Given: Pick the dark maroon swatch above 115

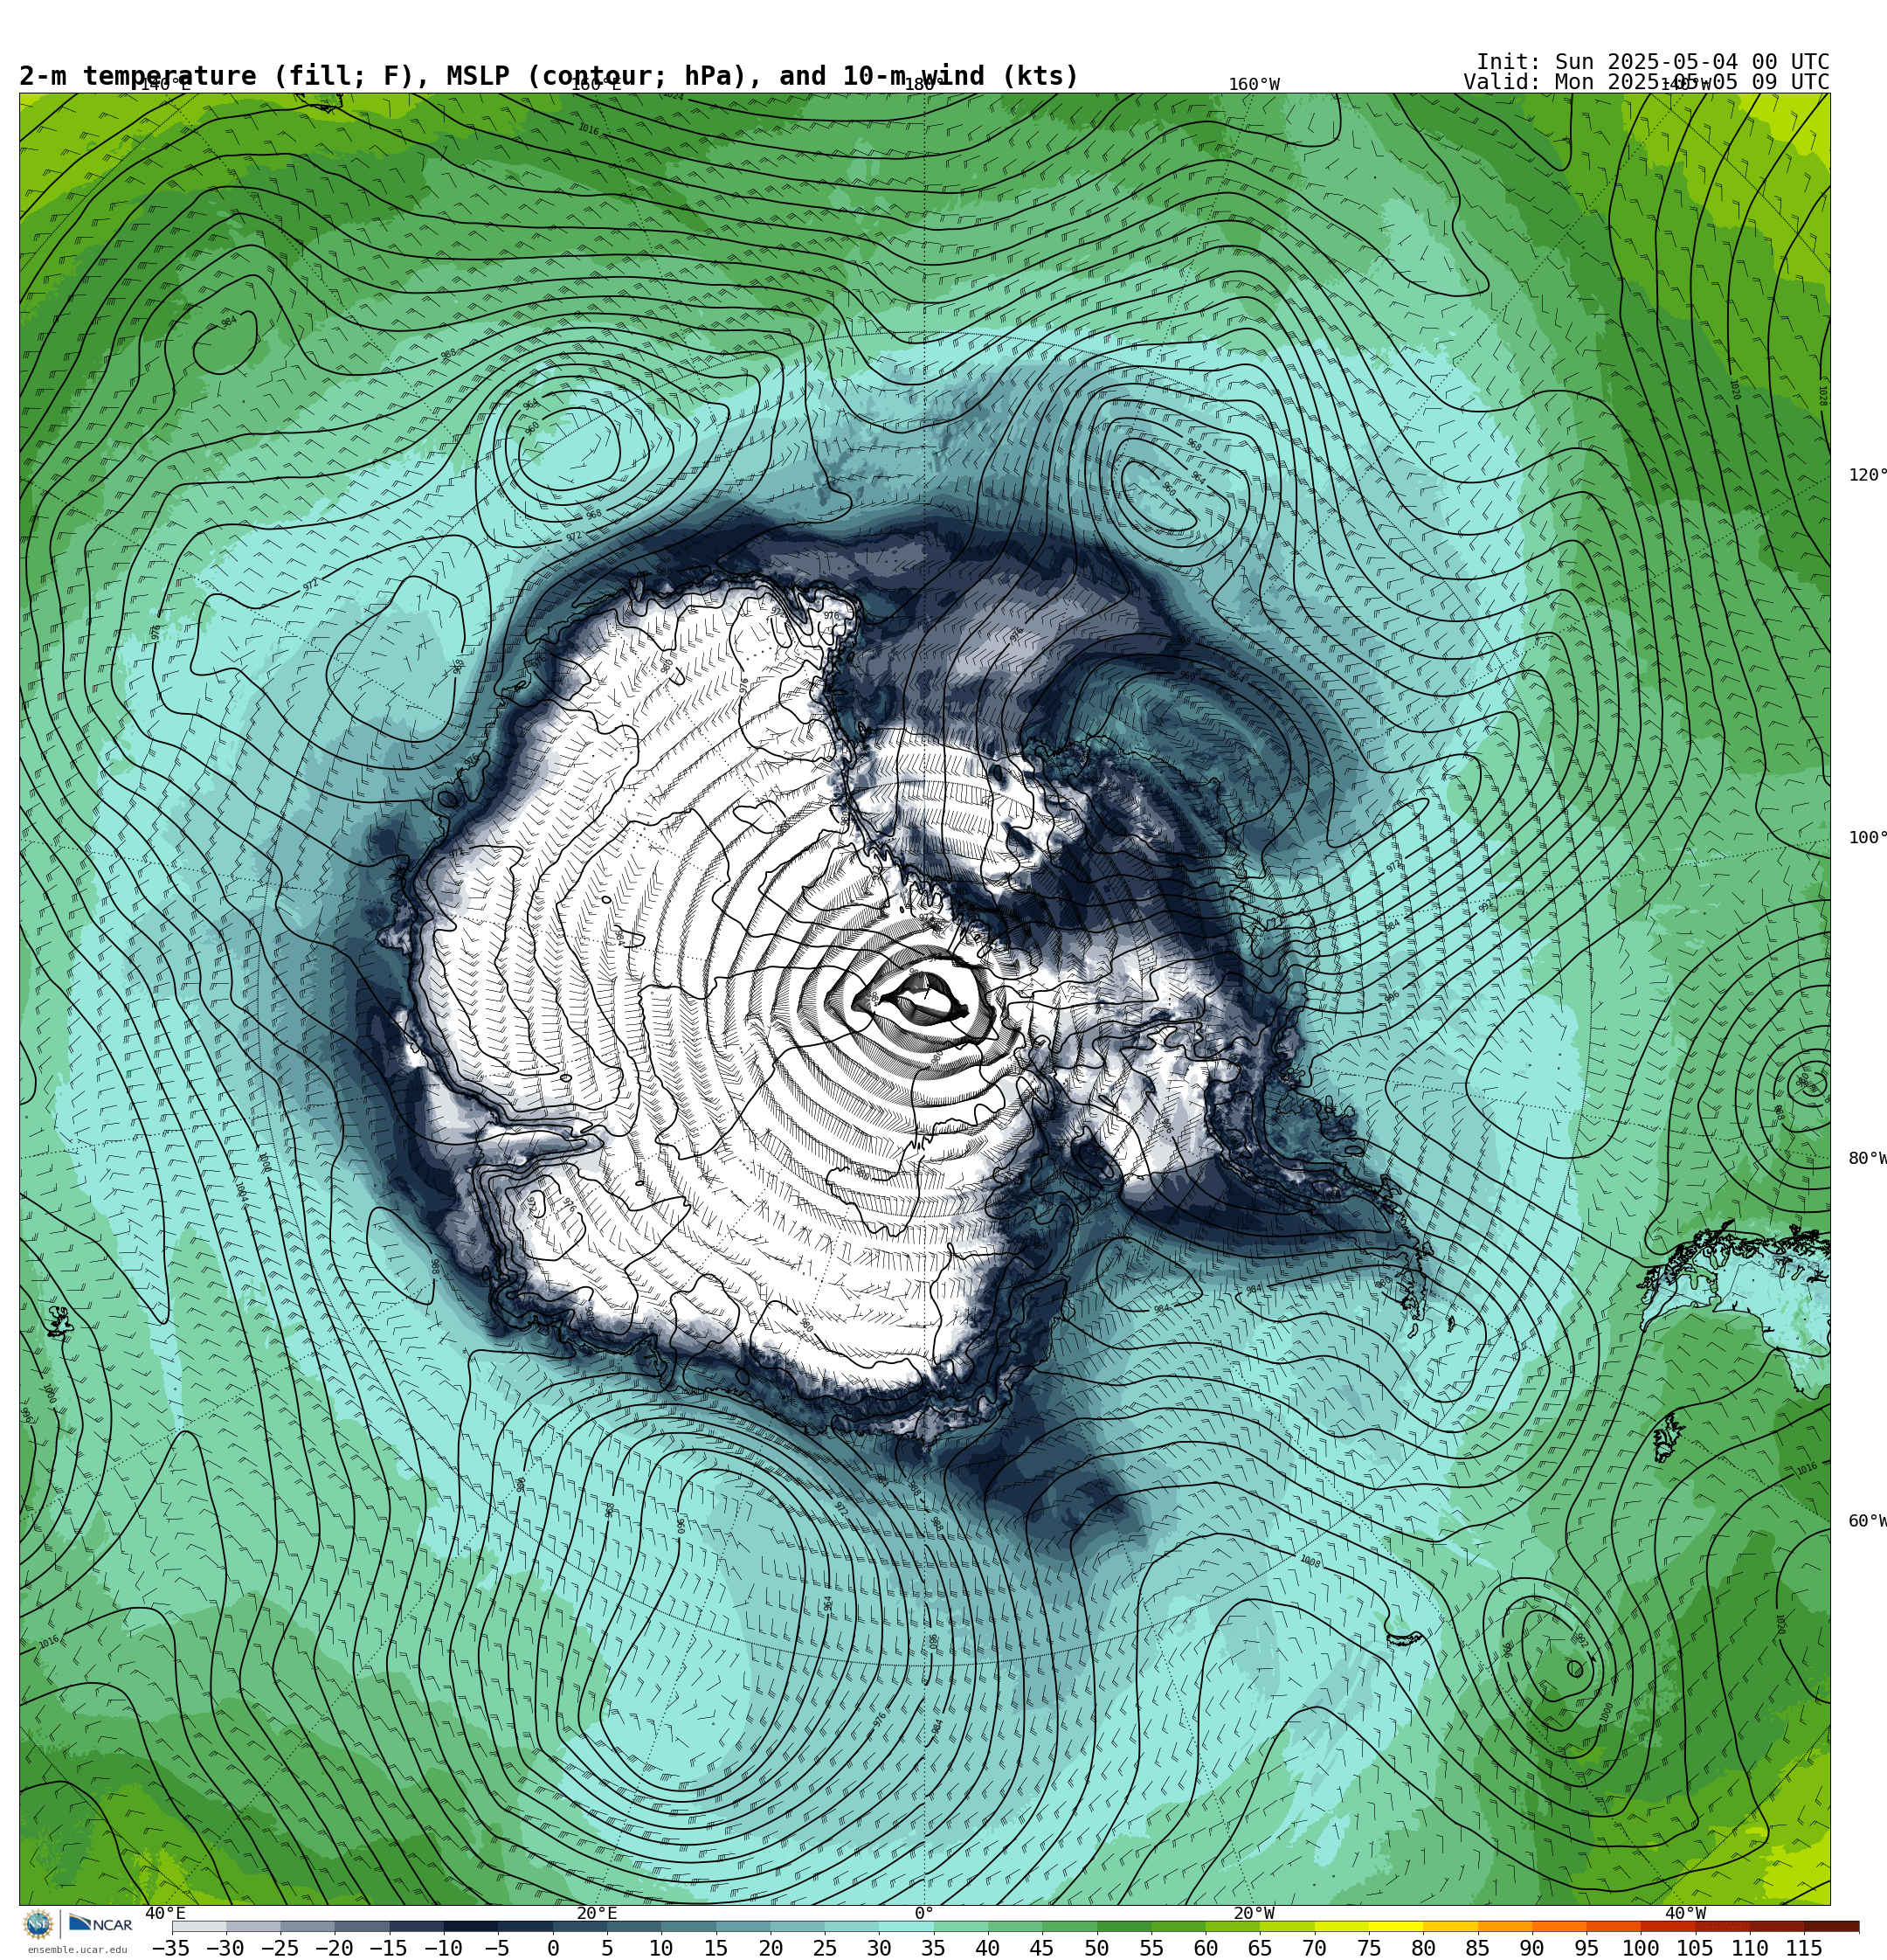Looking at the screenshot, I should 1831,1926.
